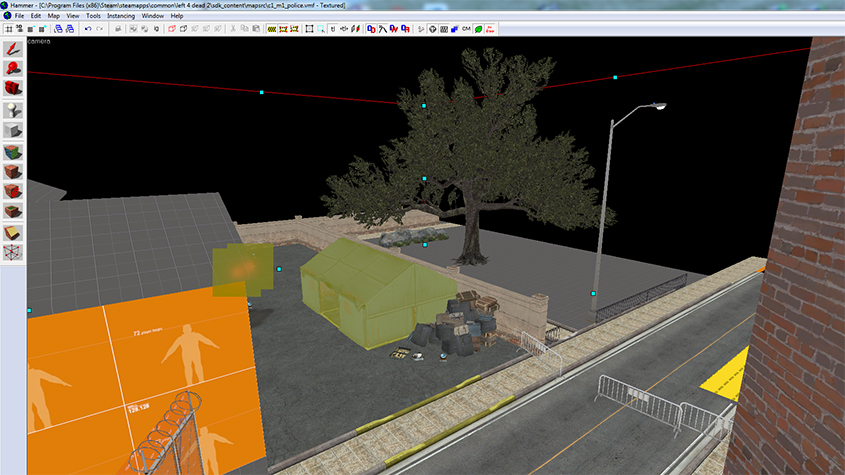Open the Map menu
This screenshot has width=845, height=475.
pyautogui.click(x=53, y=16)
